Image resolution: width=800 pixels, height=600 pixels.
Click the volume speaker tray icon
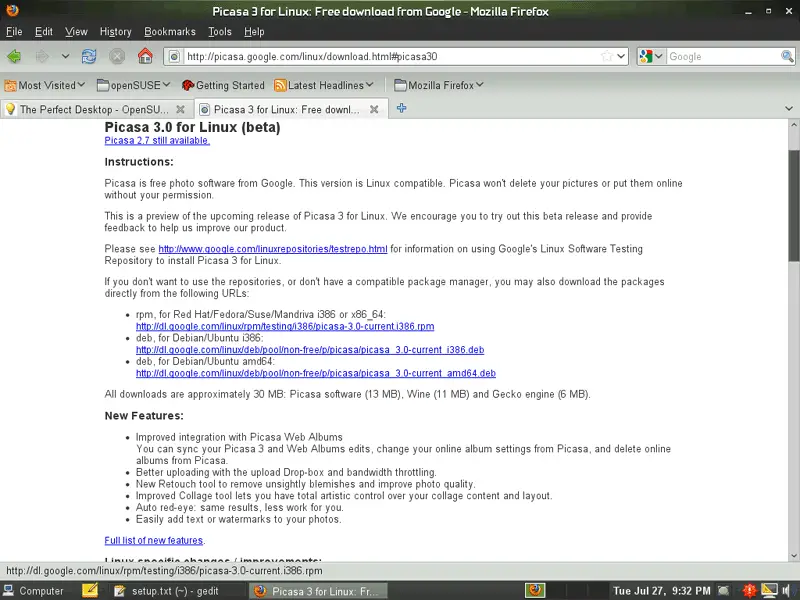tap(787, 591)
